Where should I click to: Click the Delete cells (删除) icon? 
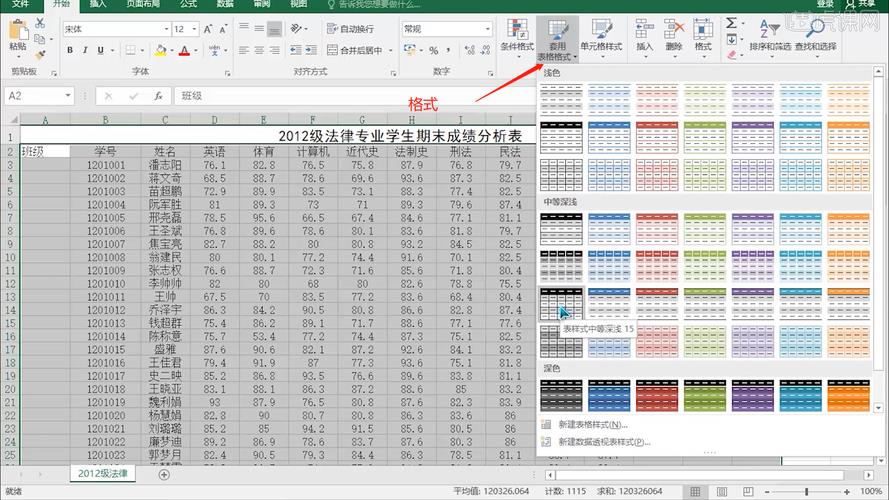pyautogui.click(x=674, y=32)
